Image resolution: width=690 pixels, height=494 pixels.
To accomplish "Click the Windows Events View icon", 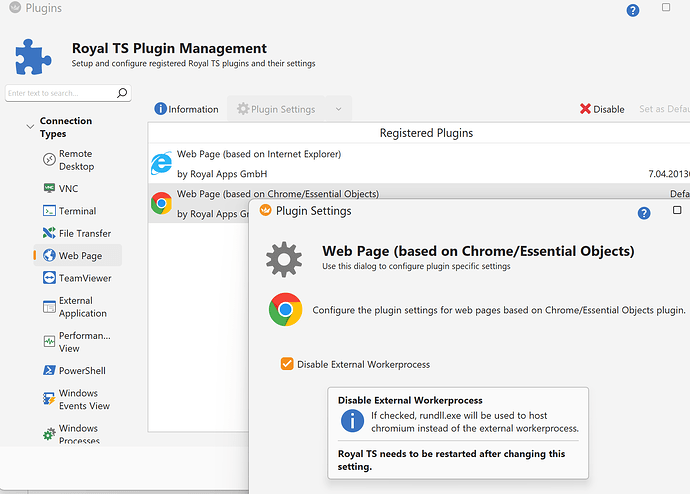I will 49,399.
